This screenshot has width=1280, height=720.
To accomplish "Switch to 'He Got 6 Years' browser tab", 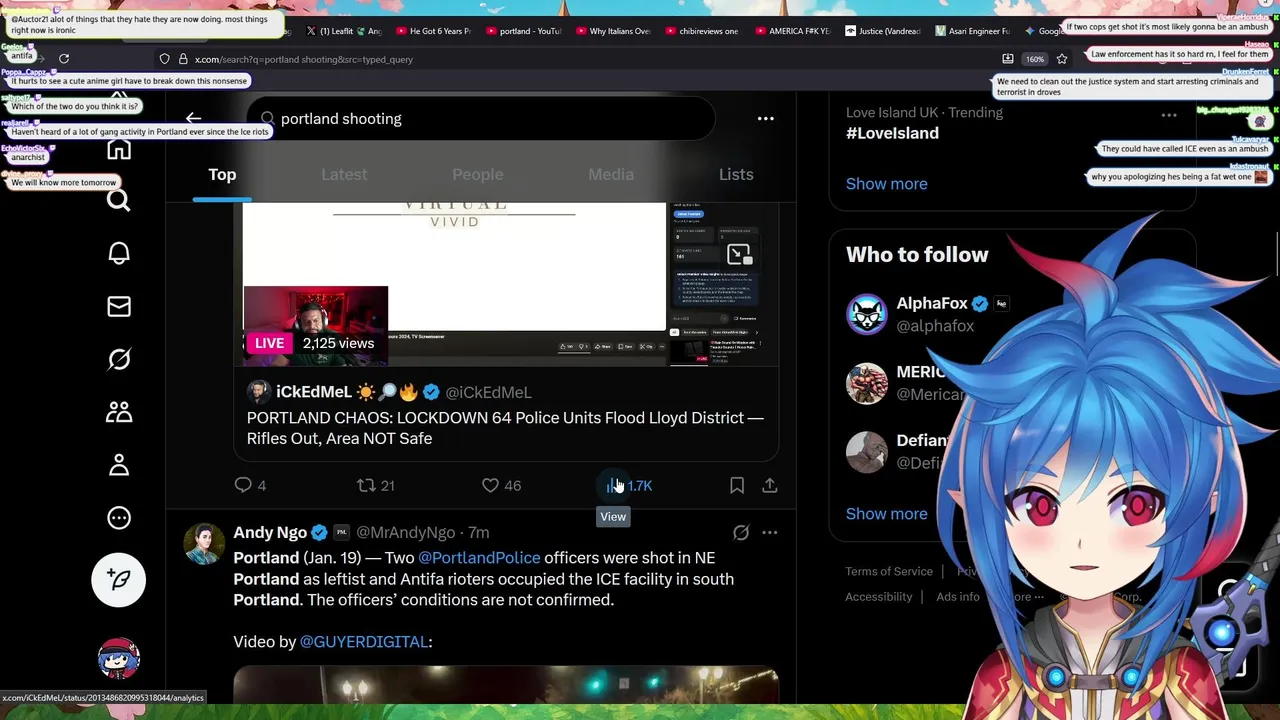I will [x=433, y=31].
